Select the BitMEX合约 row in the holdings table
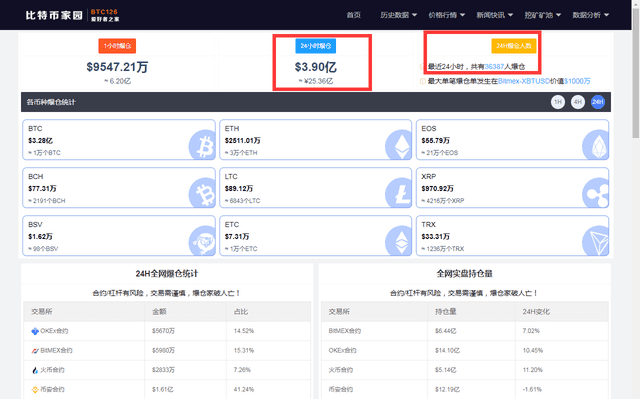This screenshot has height=399, width=640. click(464, 331)
